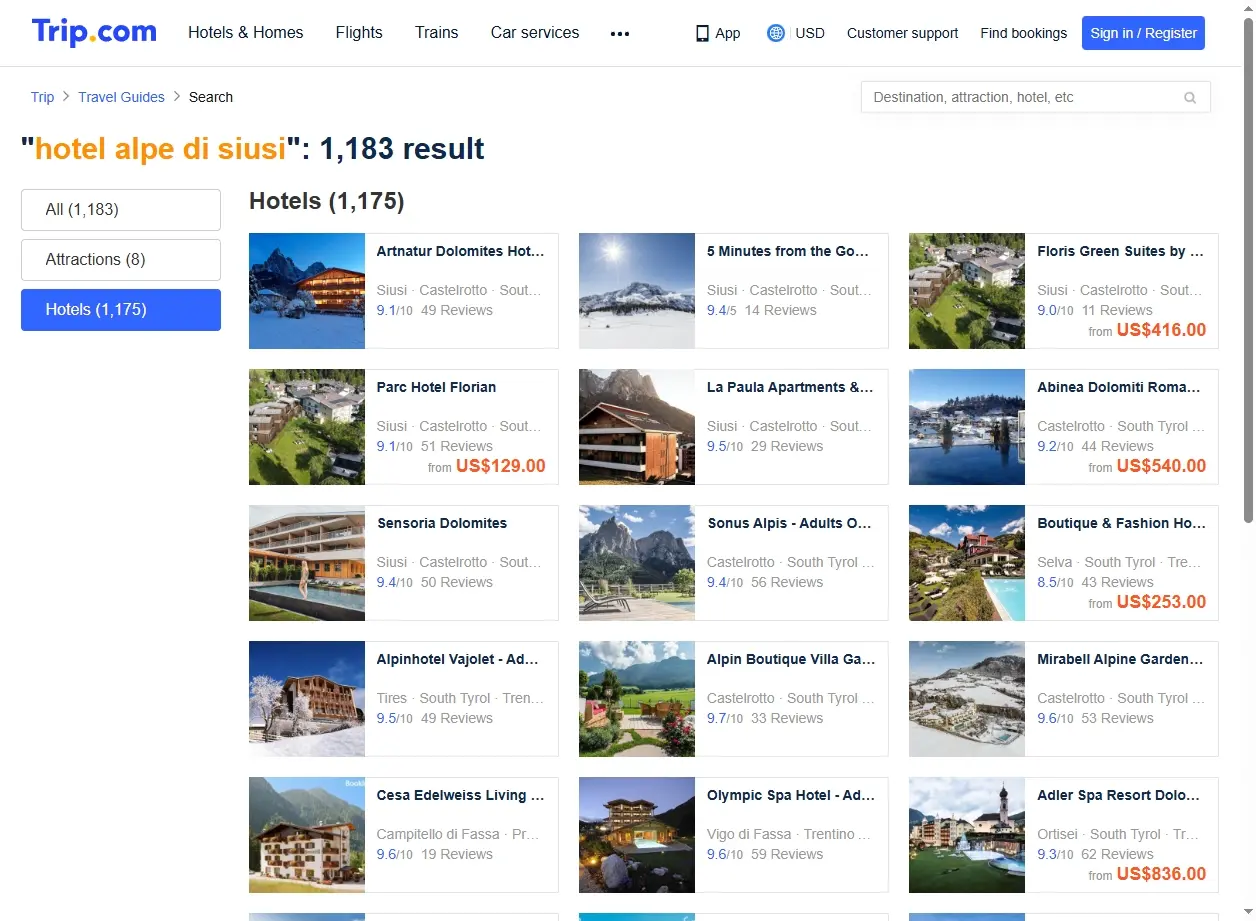Screen dimensions: 1256x921
Task: Select the Attractions (8) filter tab
Action: click(121, 260)
